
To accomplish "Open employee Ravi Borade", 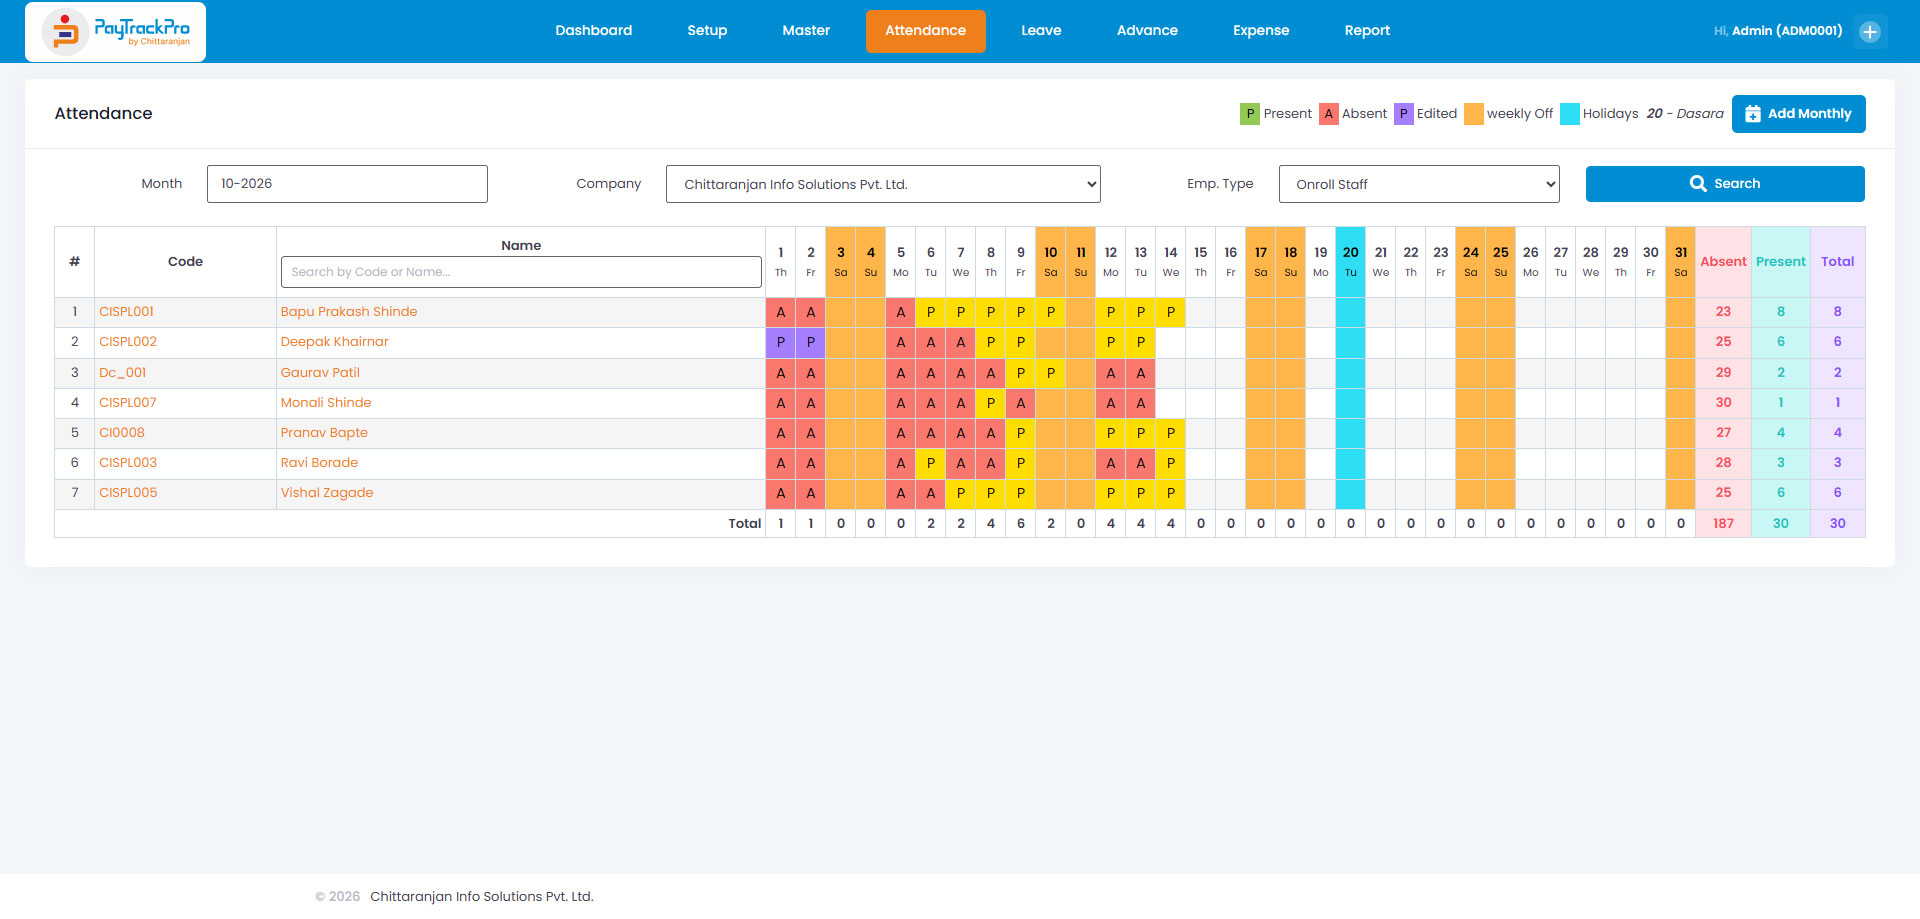I will click(x=319, y=462).
